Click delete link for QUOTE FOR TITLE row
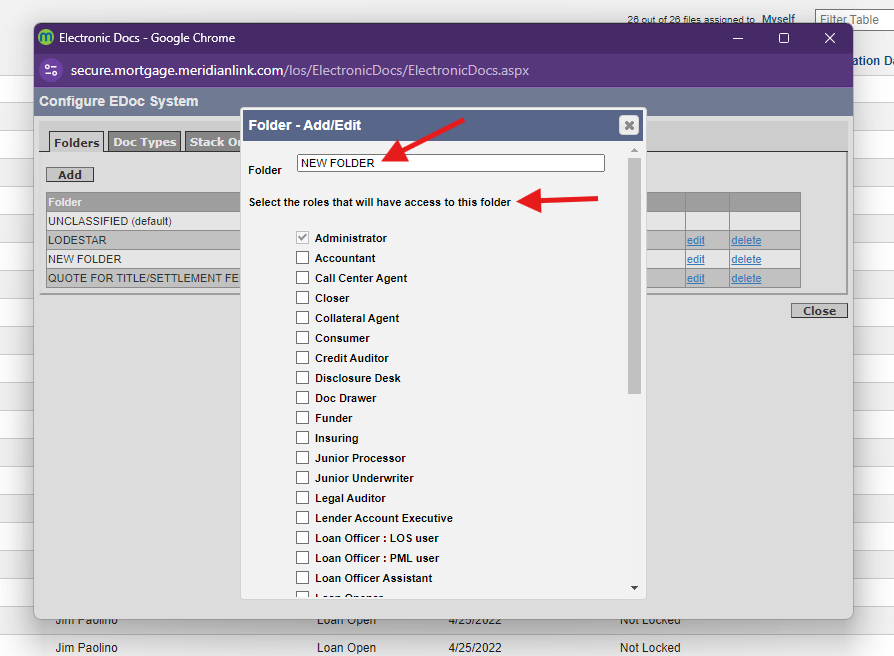894x656 pixels. click(x=746, y=278)
